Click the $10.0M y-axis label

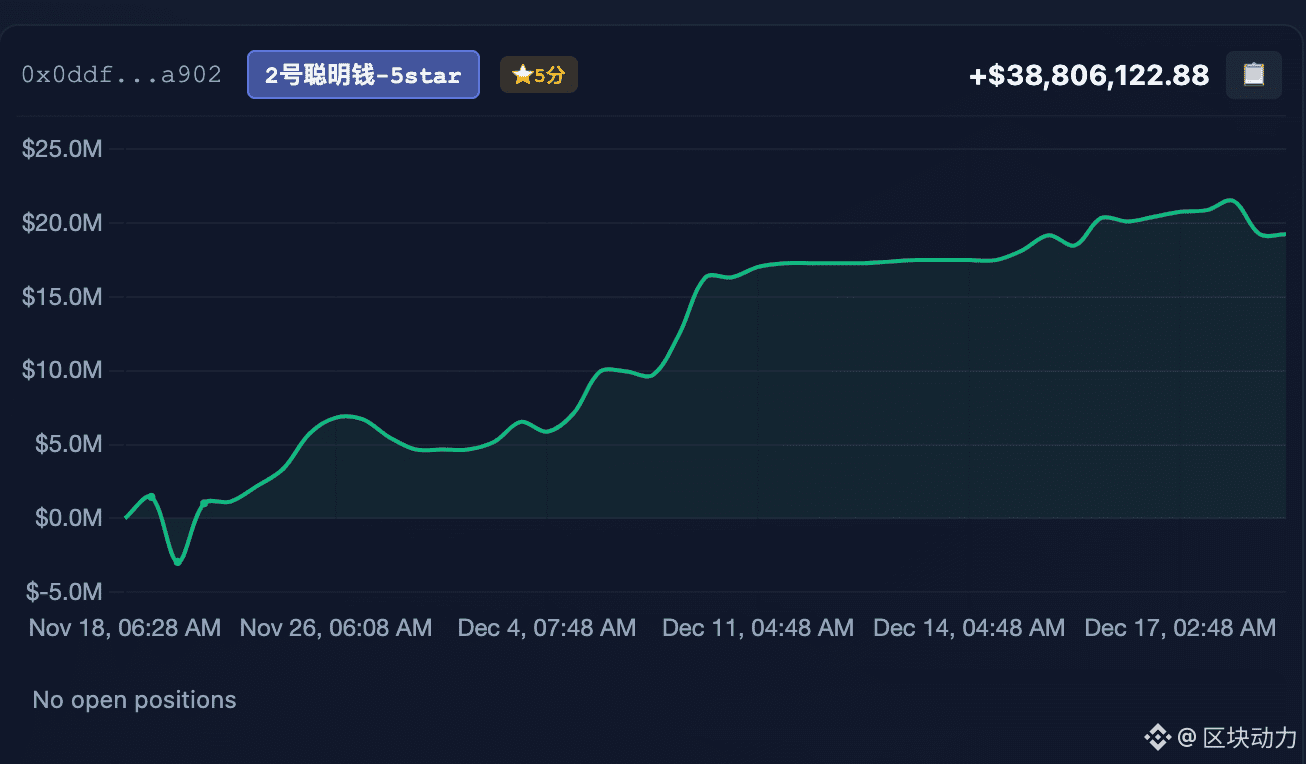[62, 371]
